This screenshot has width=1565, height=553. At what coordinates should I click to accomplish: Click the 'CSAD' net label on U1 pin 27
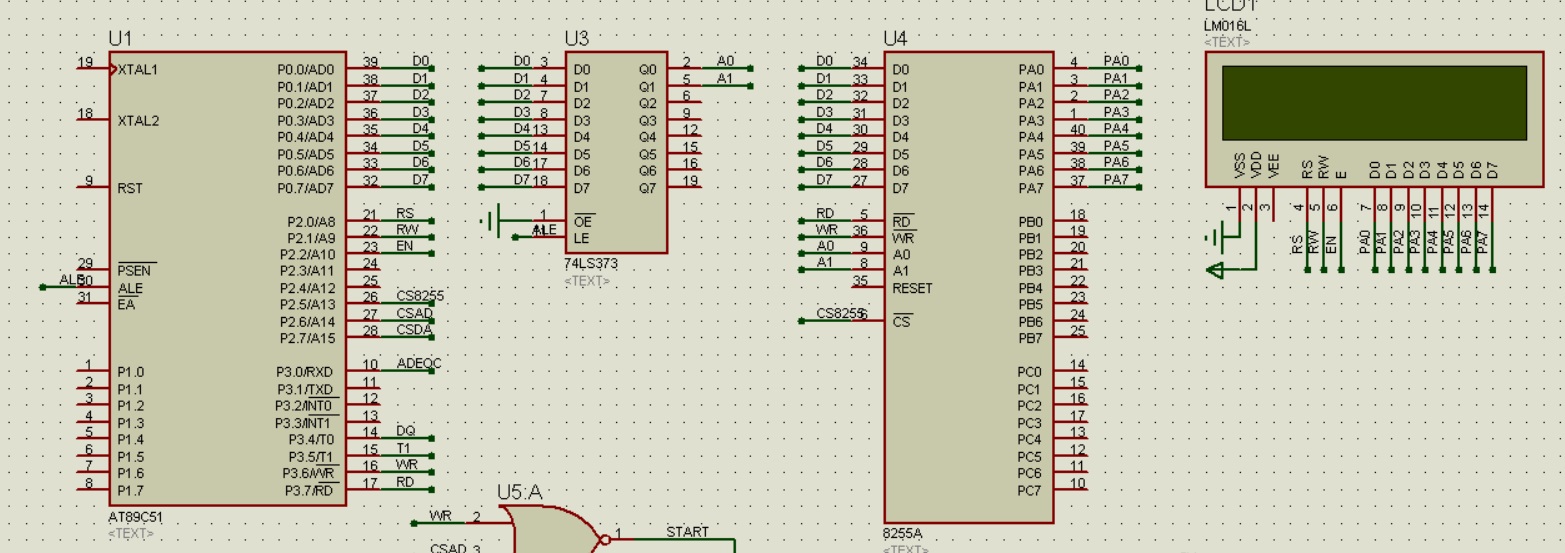coord(414,313)
